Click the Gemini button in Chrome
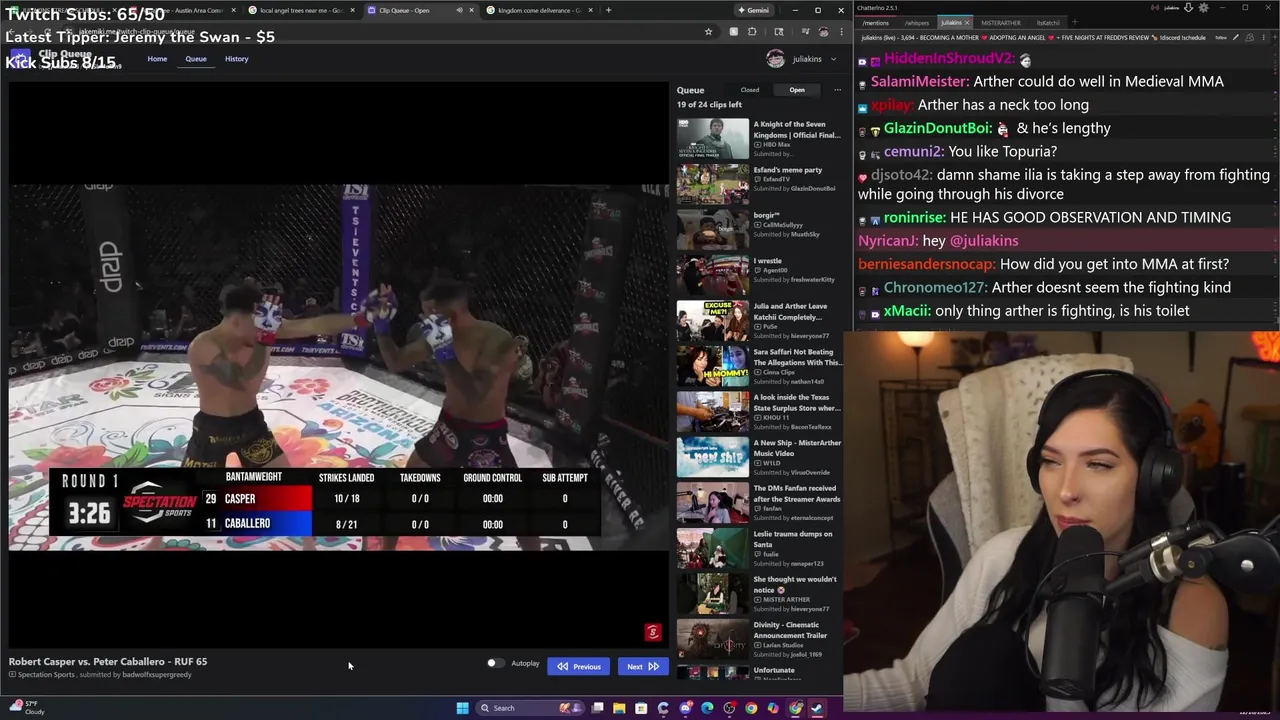Viewport: 1280px width, 720px height. (x=753, y=10)
